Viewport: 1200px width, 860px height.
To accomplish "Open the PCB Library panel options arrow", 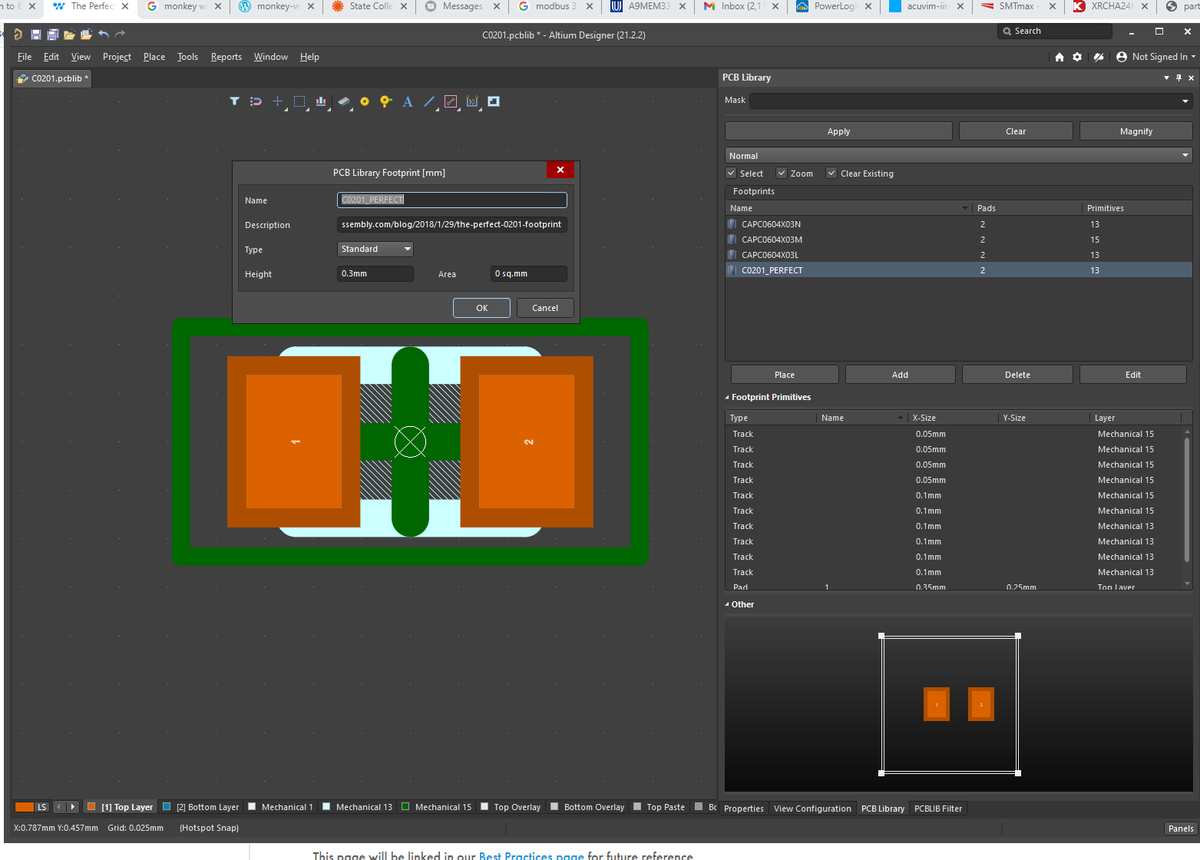I will click(1168, 77).
